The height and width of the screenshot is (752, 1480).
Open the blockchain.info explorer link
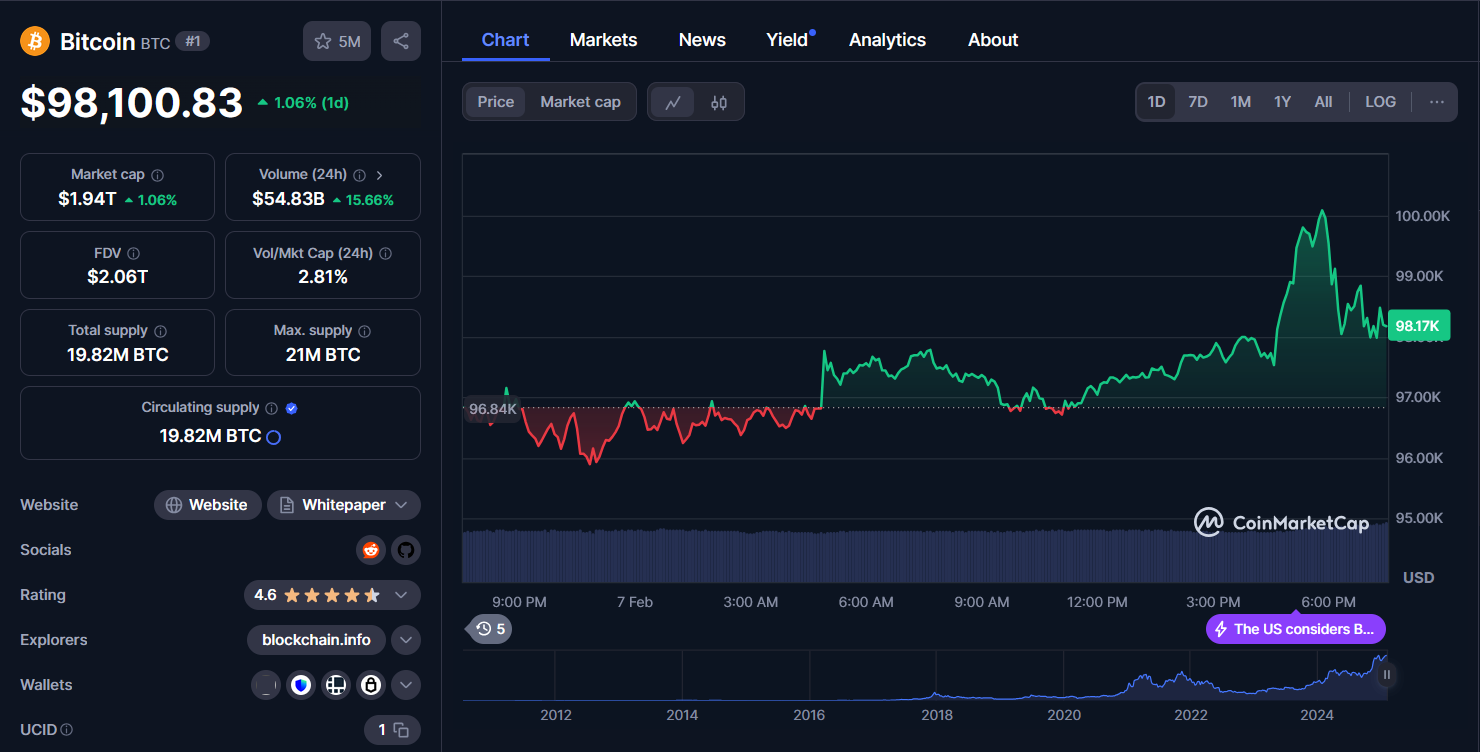[316, 640]
